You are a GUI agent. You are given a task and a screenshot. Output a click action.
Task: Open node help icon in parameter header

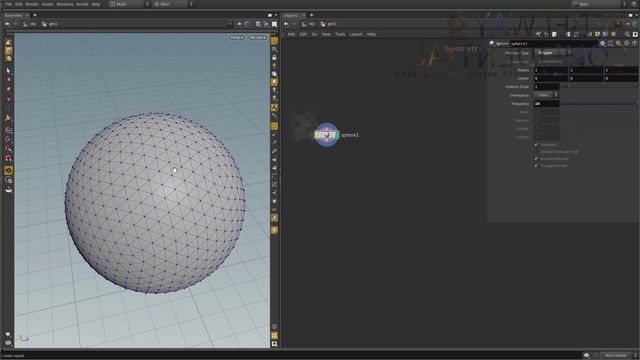634,43
